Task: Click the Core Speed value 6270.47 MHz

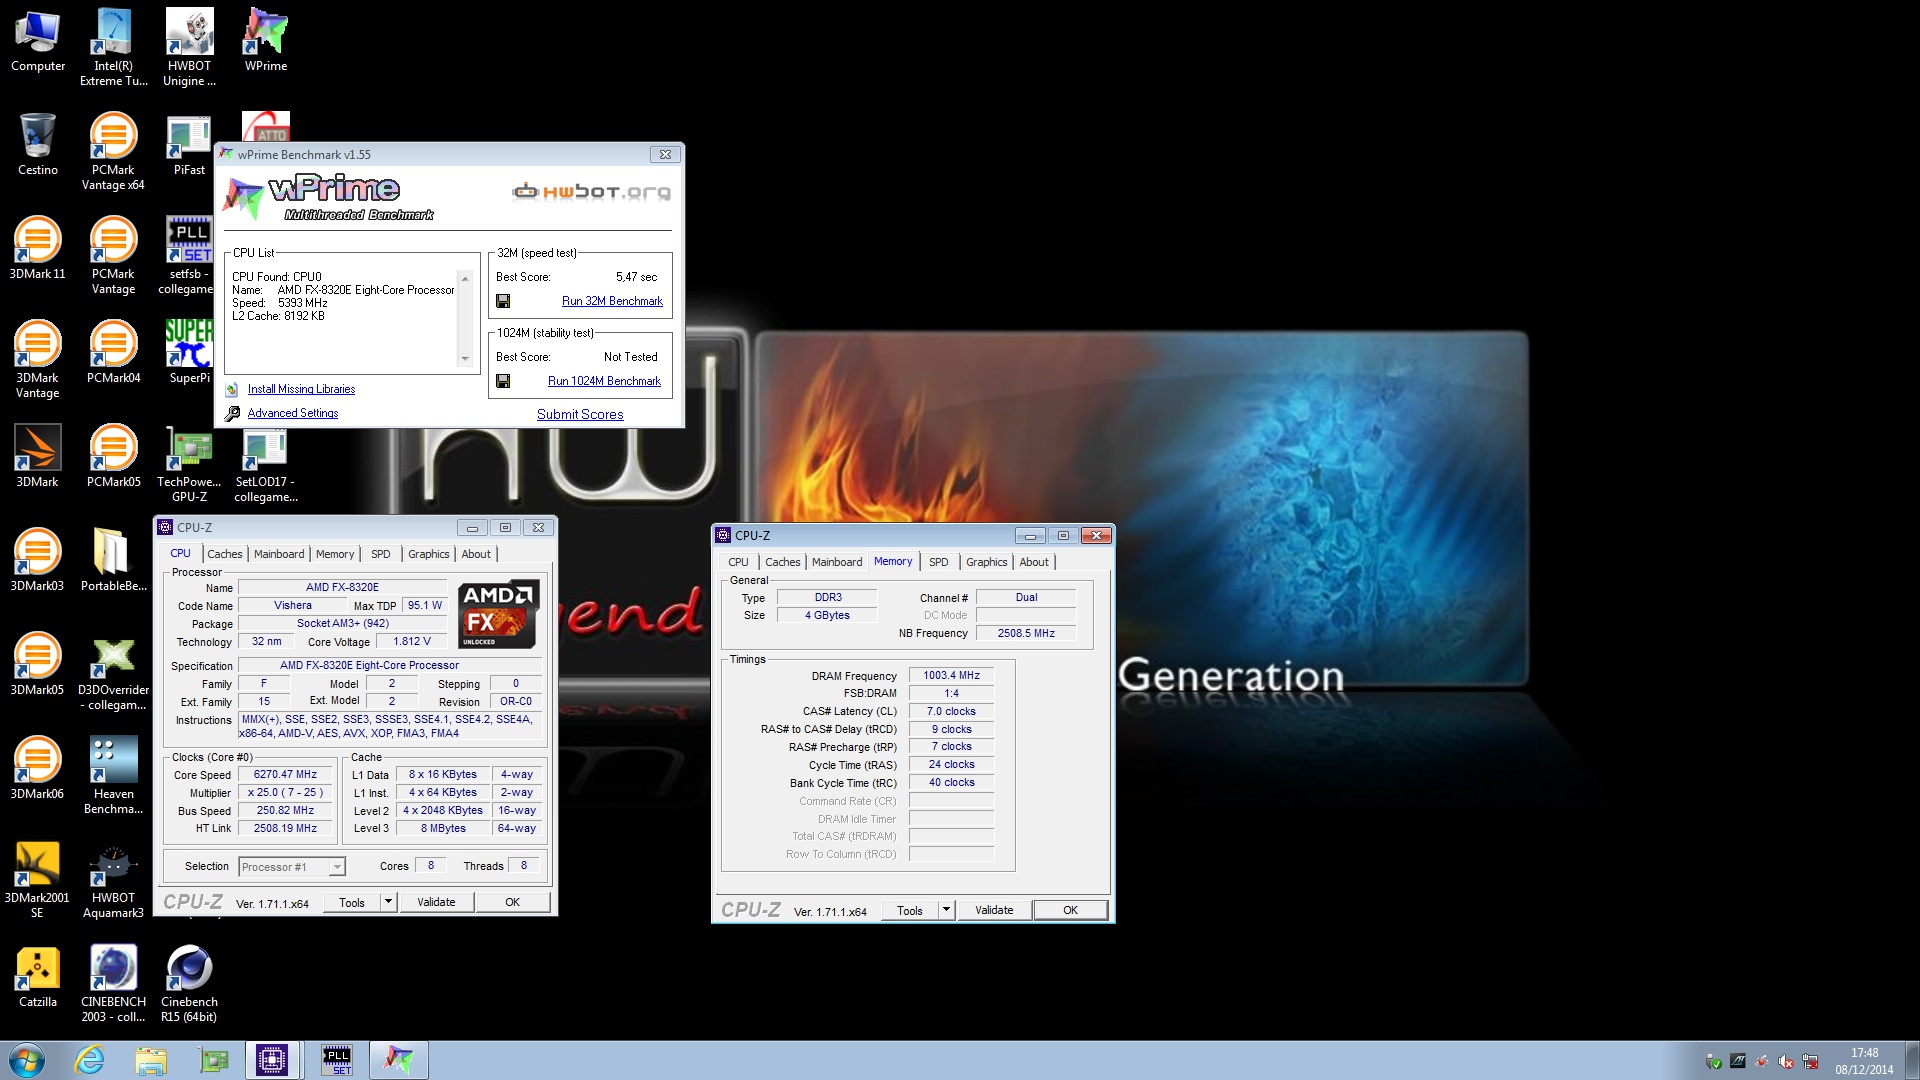Action: (285, 774)
